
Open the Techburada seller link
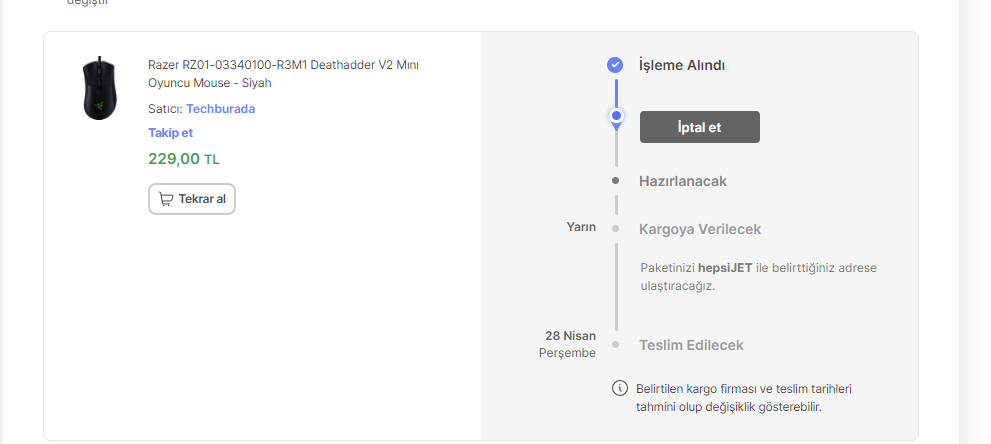click(220, 108)
